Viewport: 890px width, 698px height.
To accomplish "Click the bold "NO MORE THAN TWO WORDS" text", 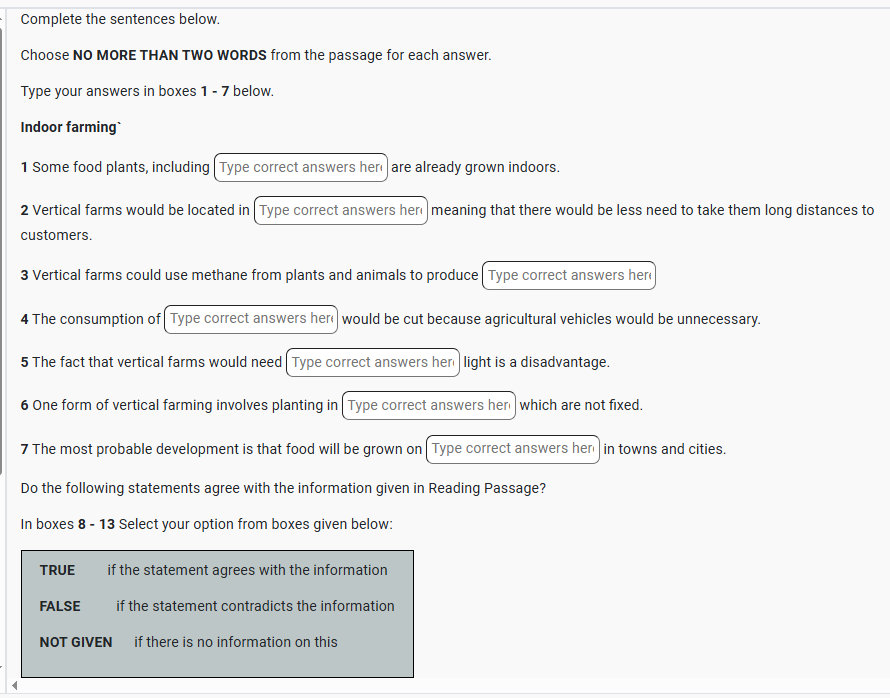I will (169, 55).
